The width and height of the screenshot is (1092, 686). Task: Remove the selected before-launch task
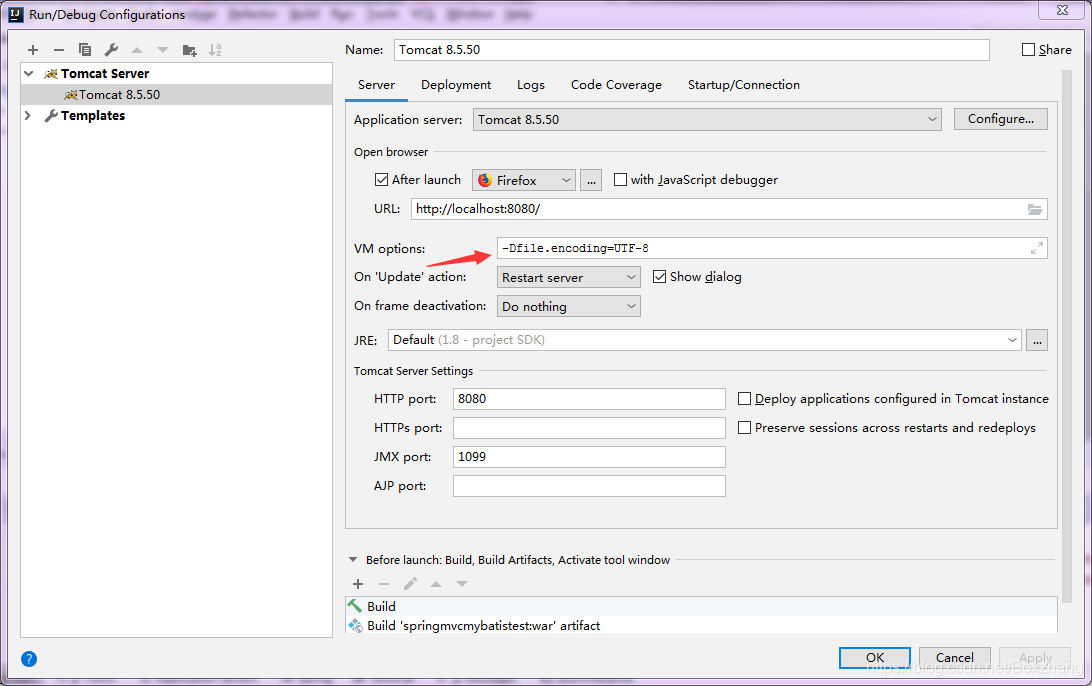(384, 584)
